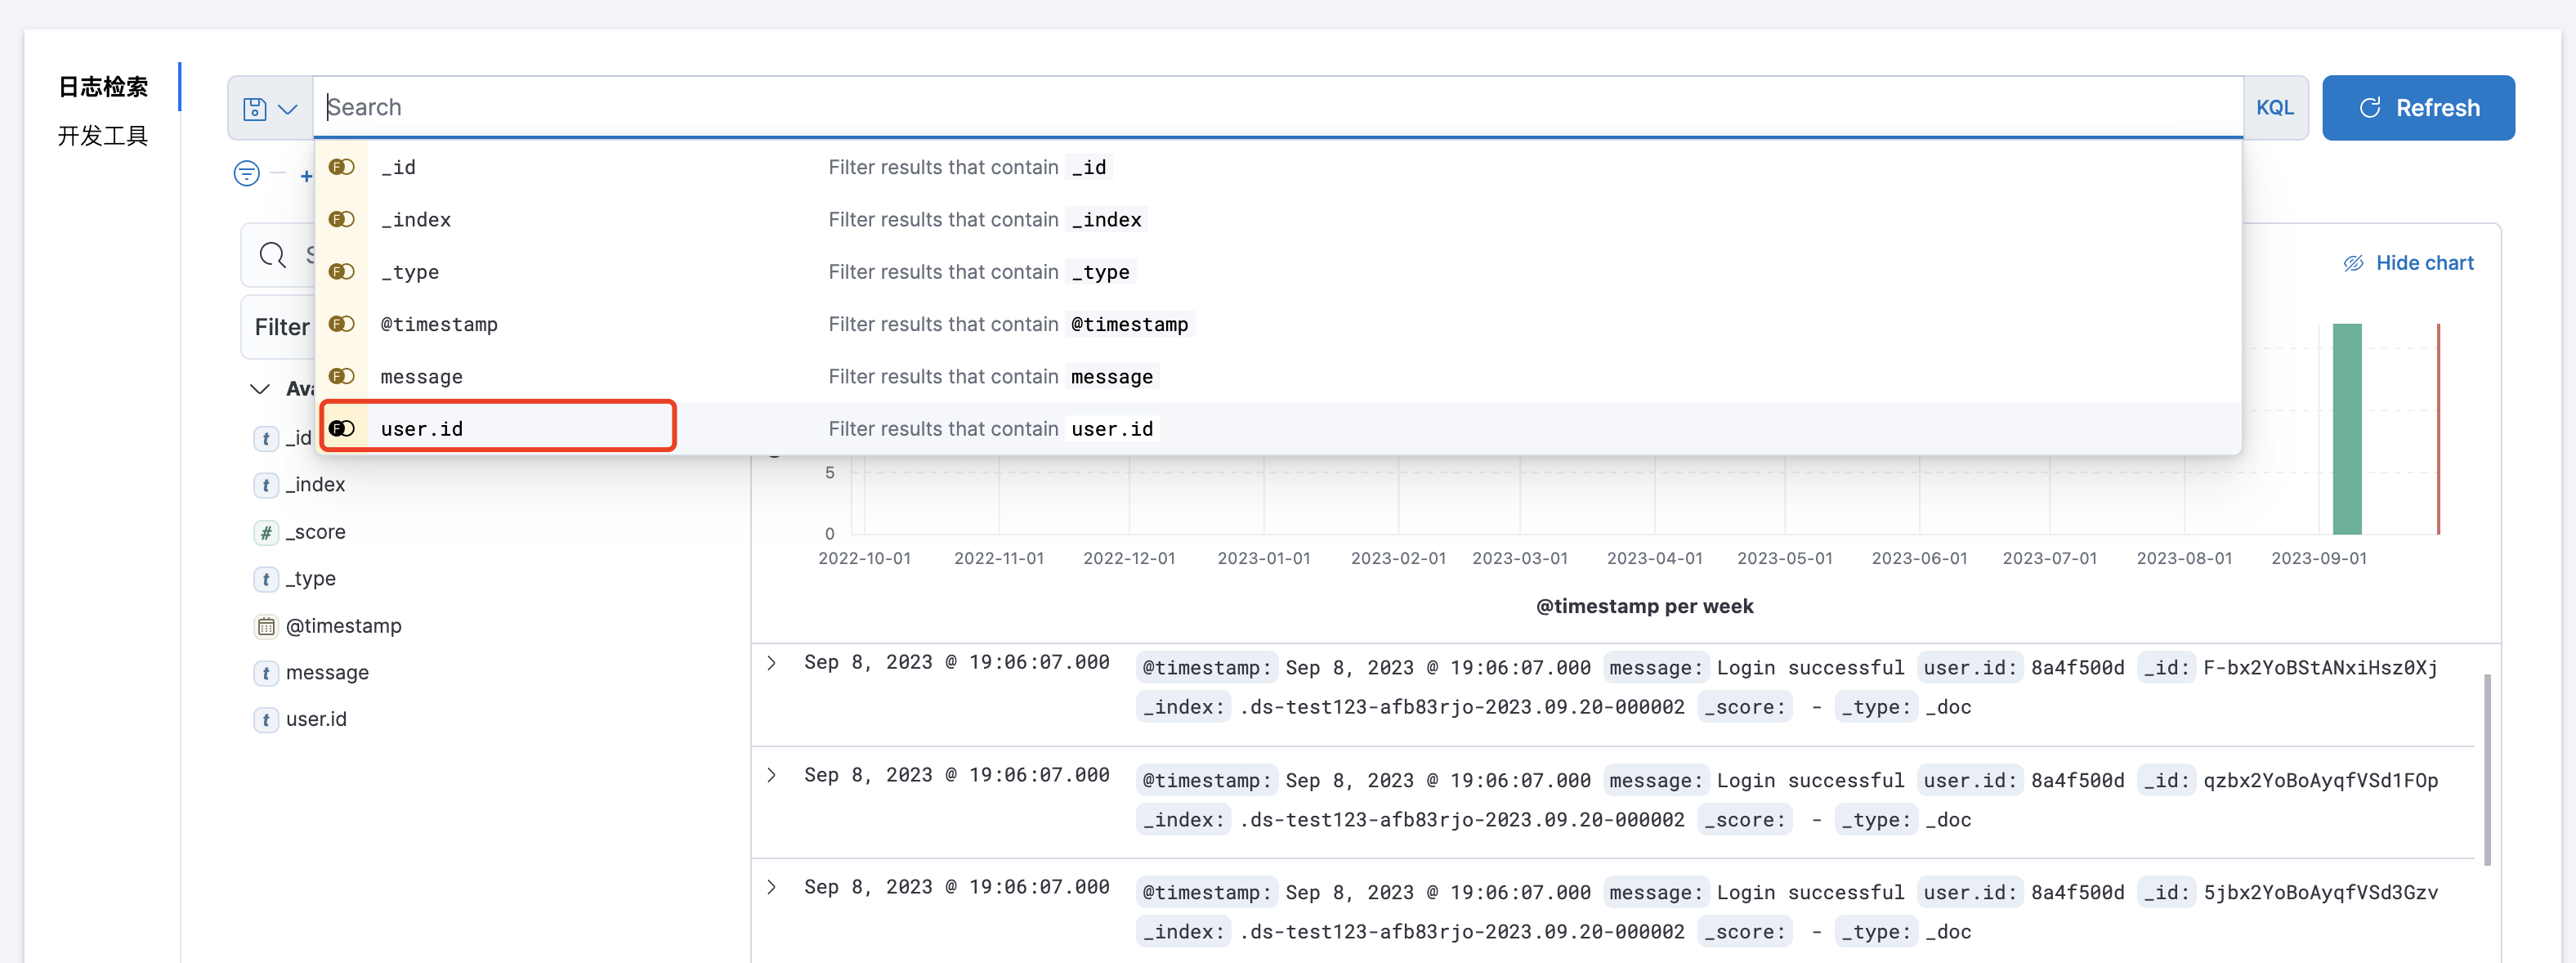Select 日志检索 in the left sidebar
The width and height of the screenshot is (2576, 963).
coord(103,87)
